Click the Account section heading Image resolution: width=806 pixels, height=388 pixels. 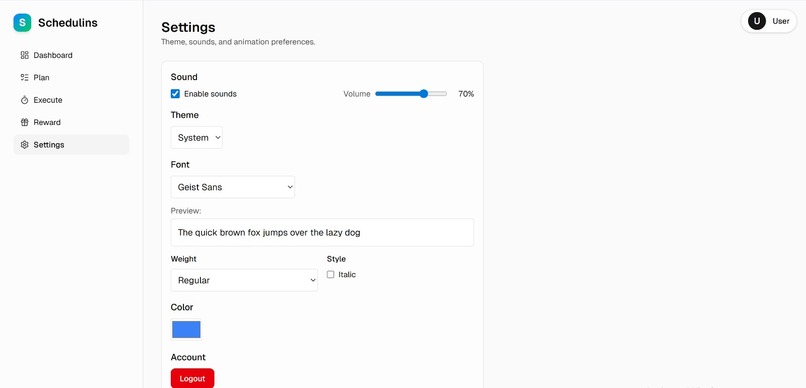click(188, 357)
